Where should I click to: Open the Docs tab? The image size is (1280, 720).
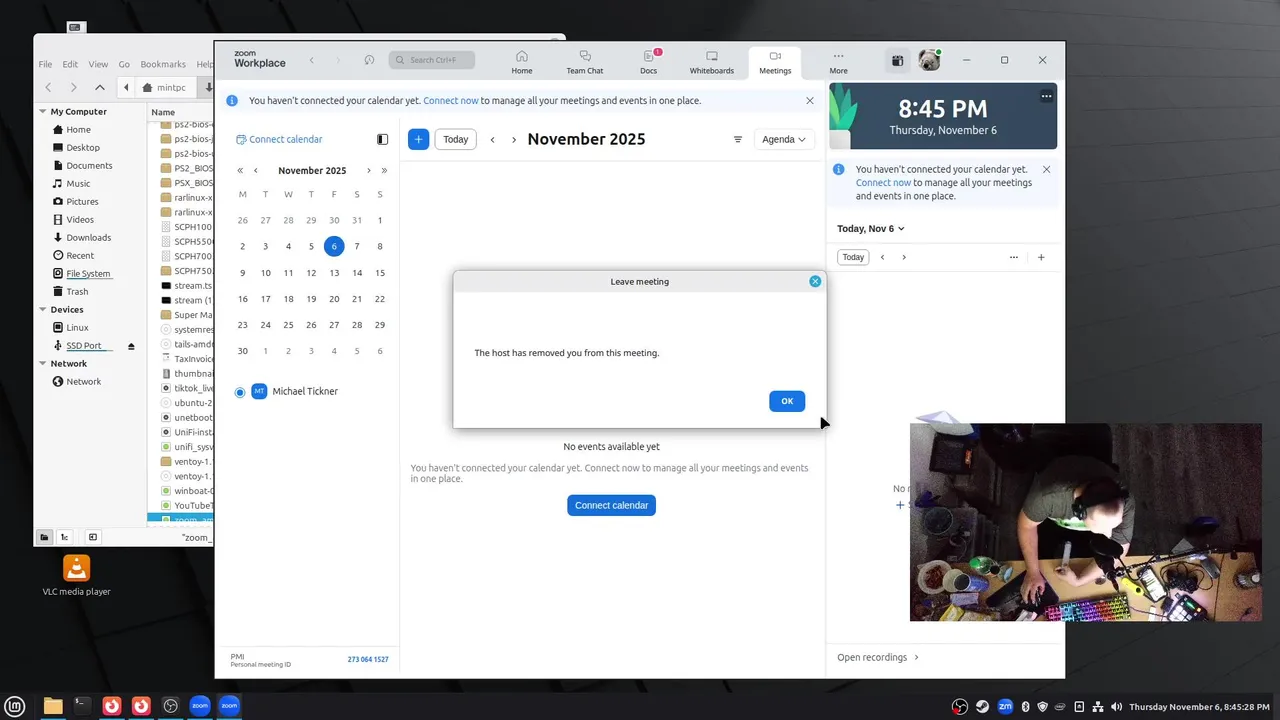point(649,62)
